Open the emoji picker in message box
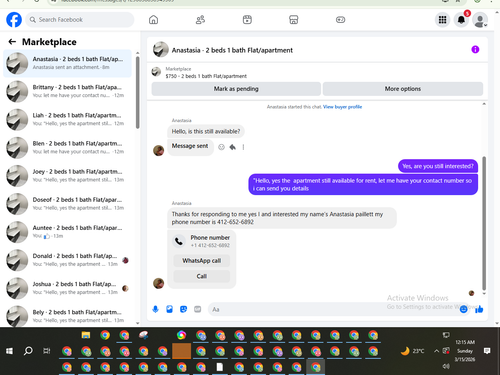 point(464,309)
